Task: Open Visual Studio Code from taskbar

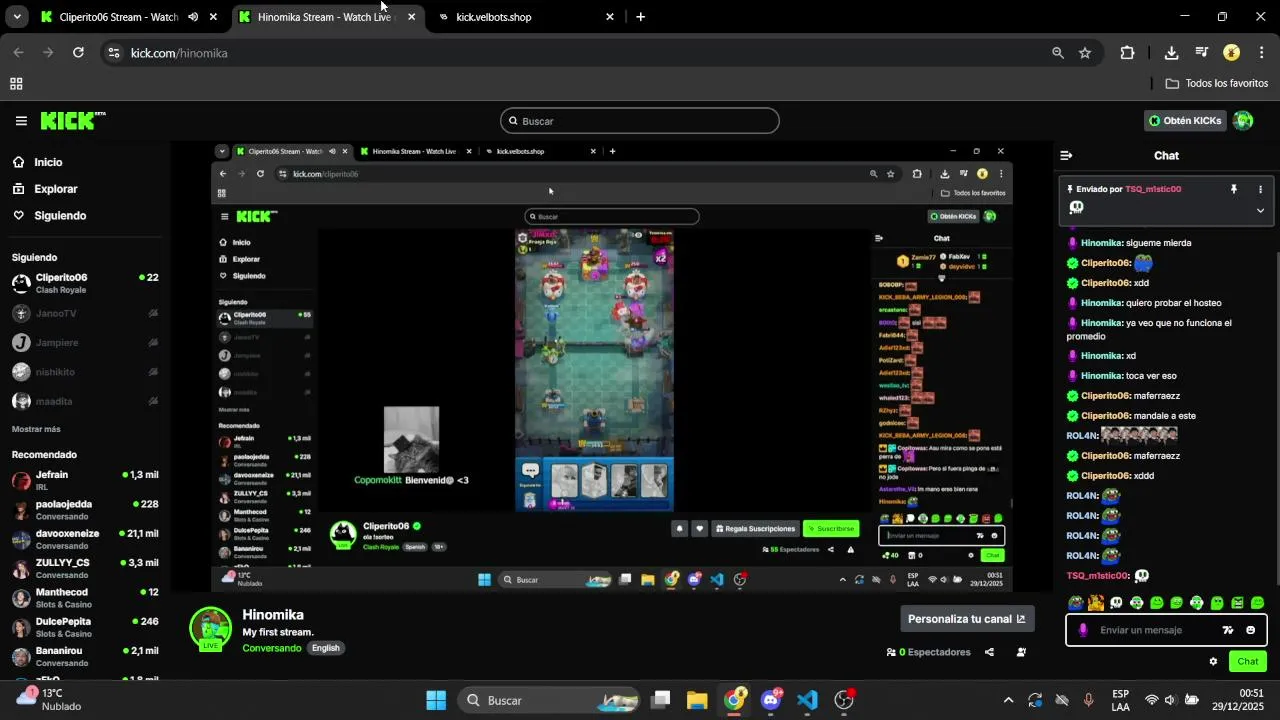Action: (808, 700)
